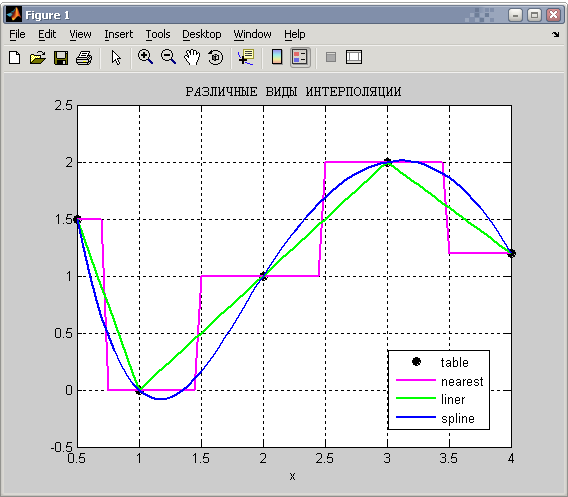
Task: Select the Pan hand tool
Action: point(192,57)
